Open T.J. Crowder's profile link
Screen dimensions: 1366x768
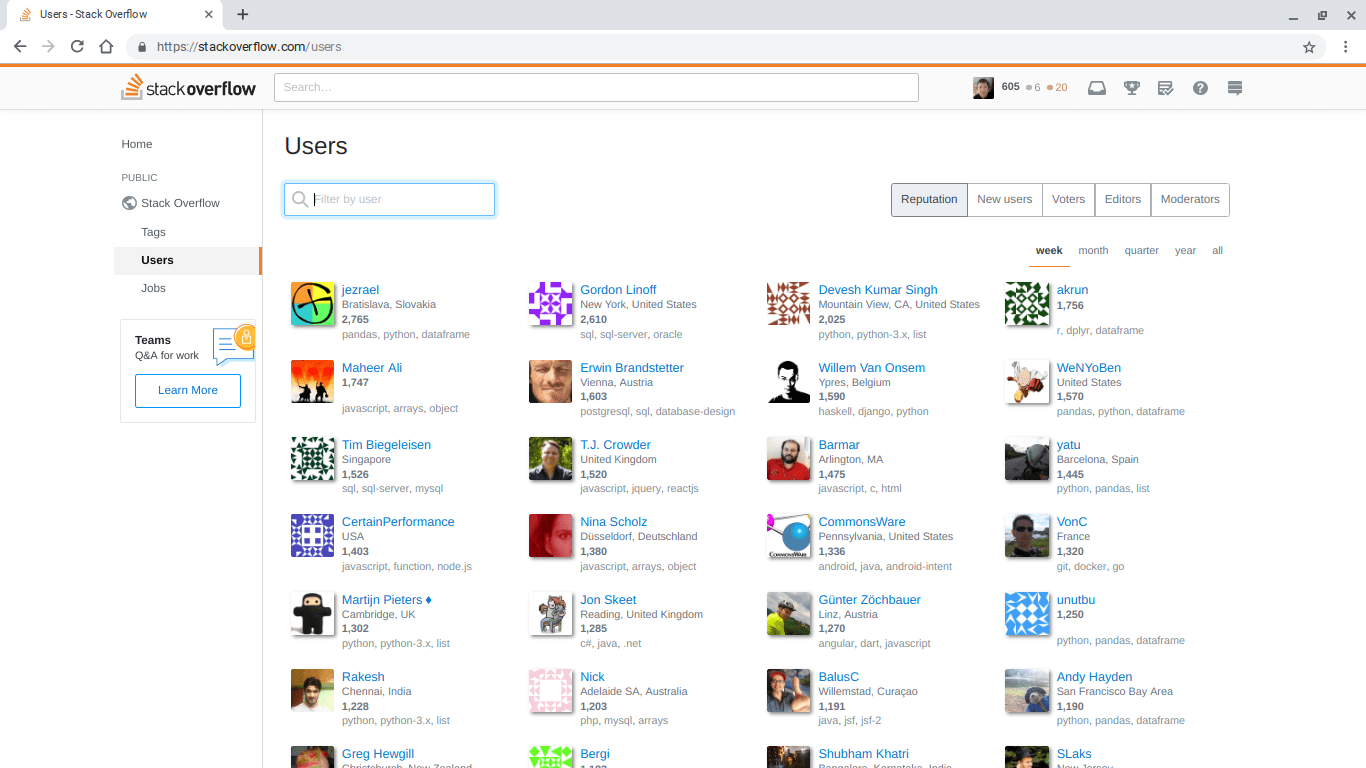[x=615, y=445]
